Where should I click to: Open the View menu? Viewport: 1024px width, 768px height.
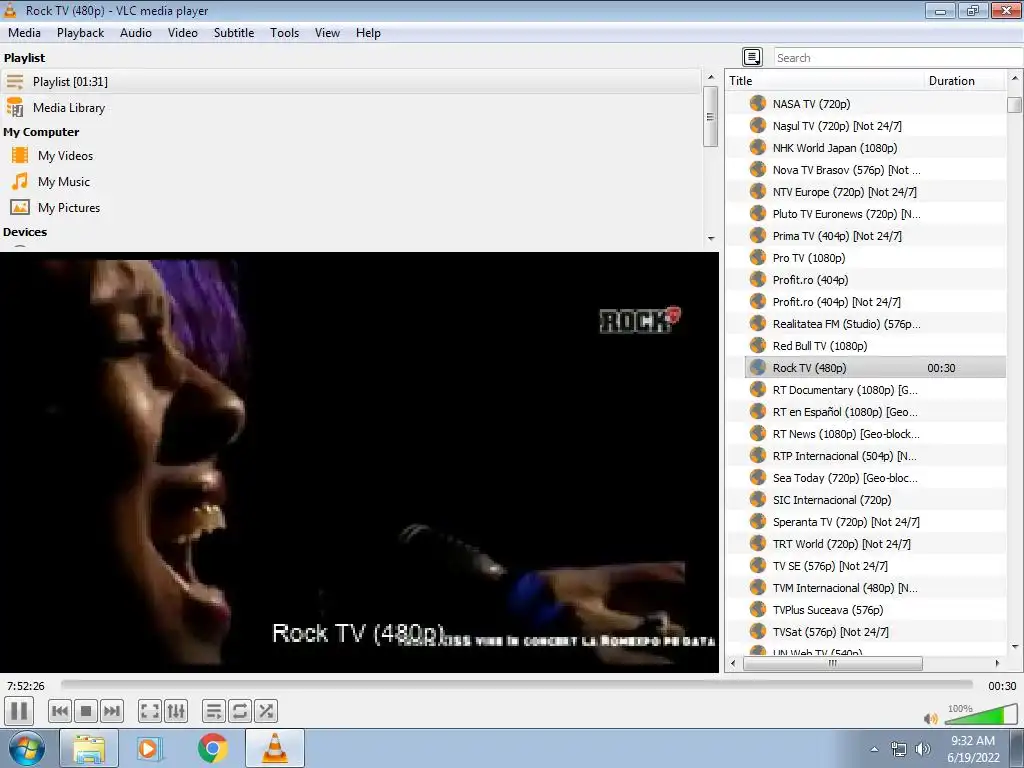click(327, 33)
